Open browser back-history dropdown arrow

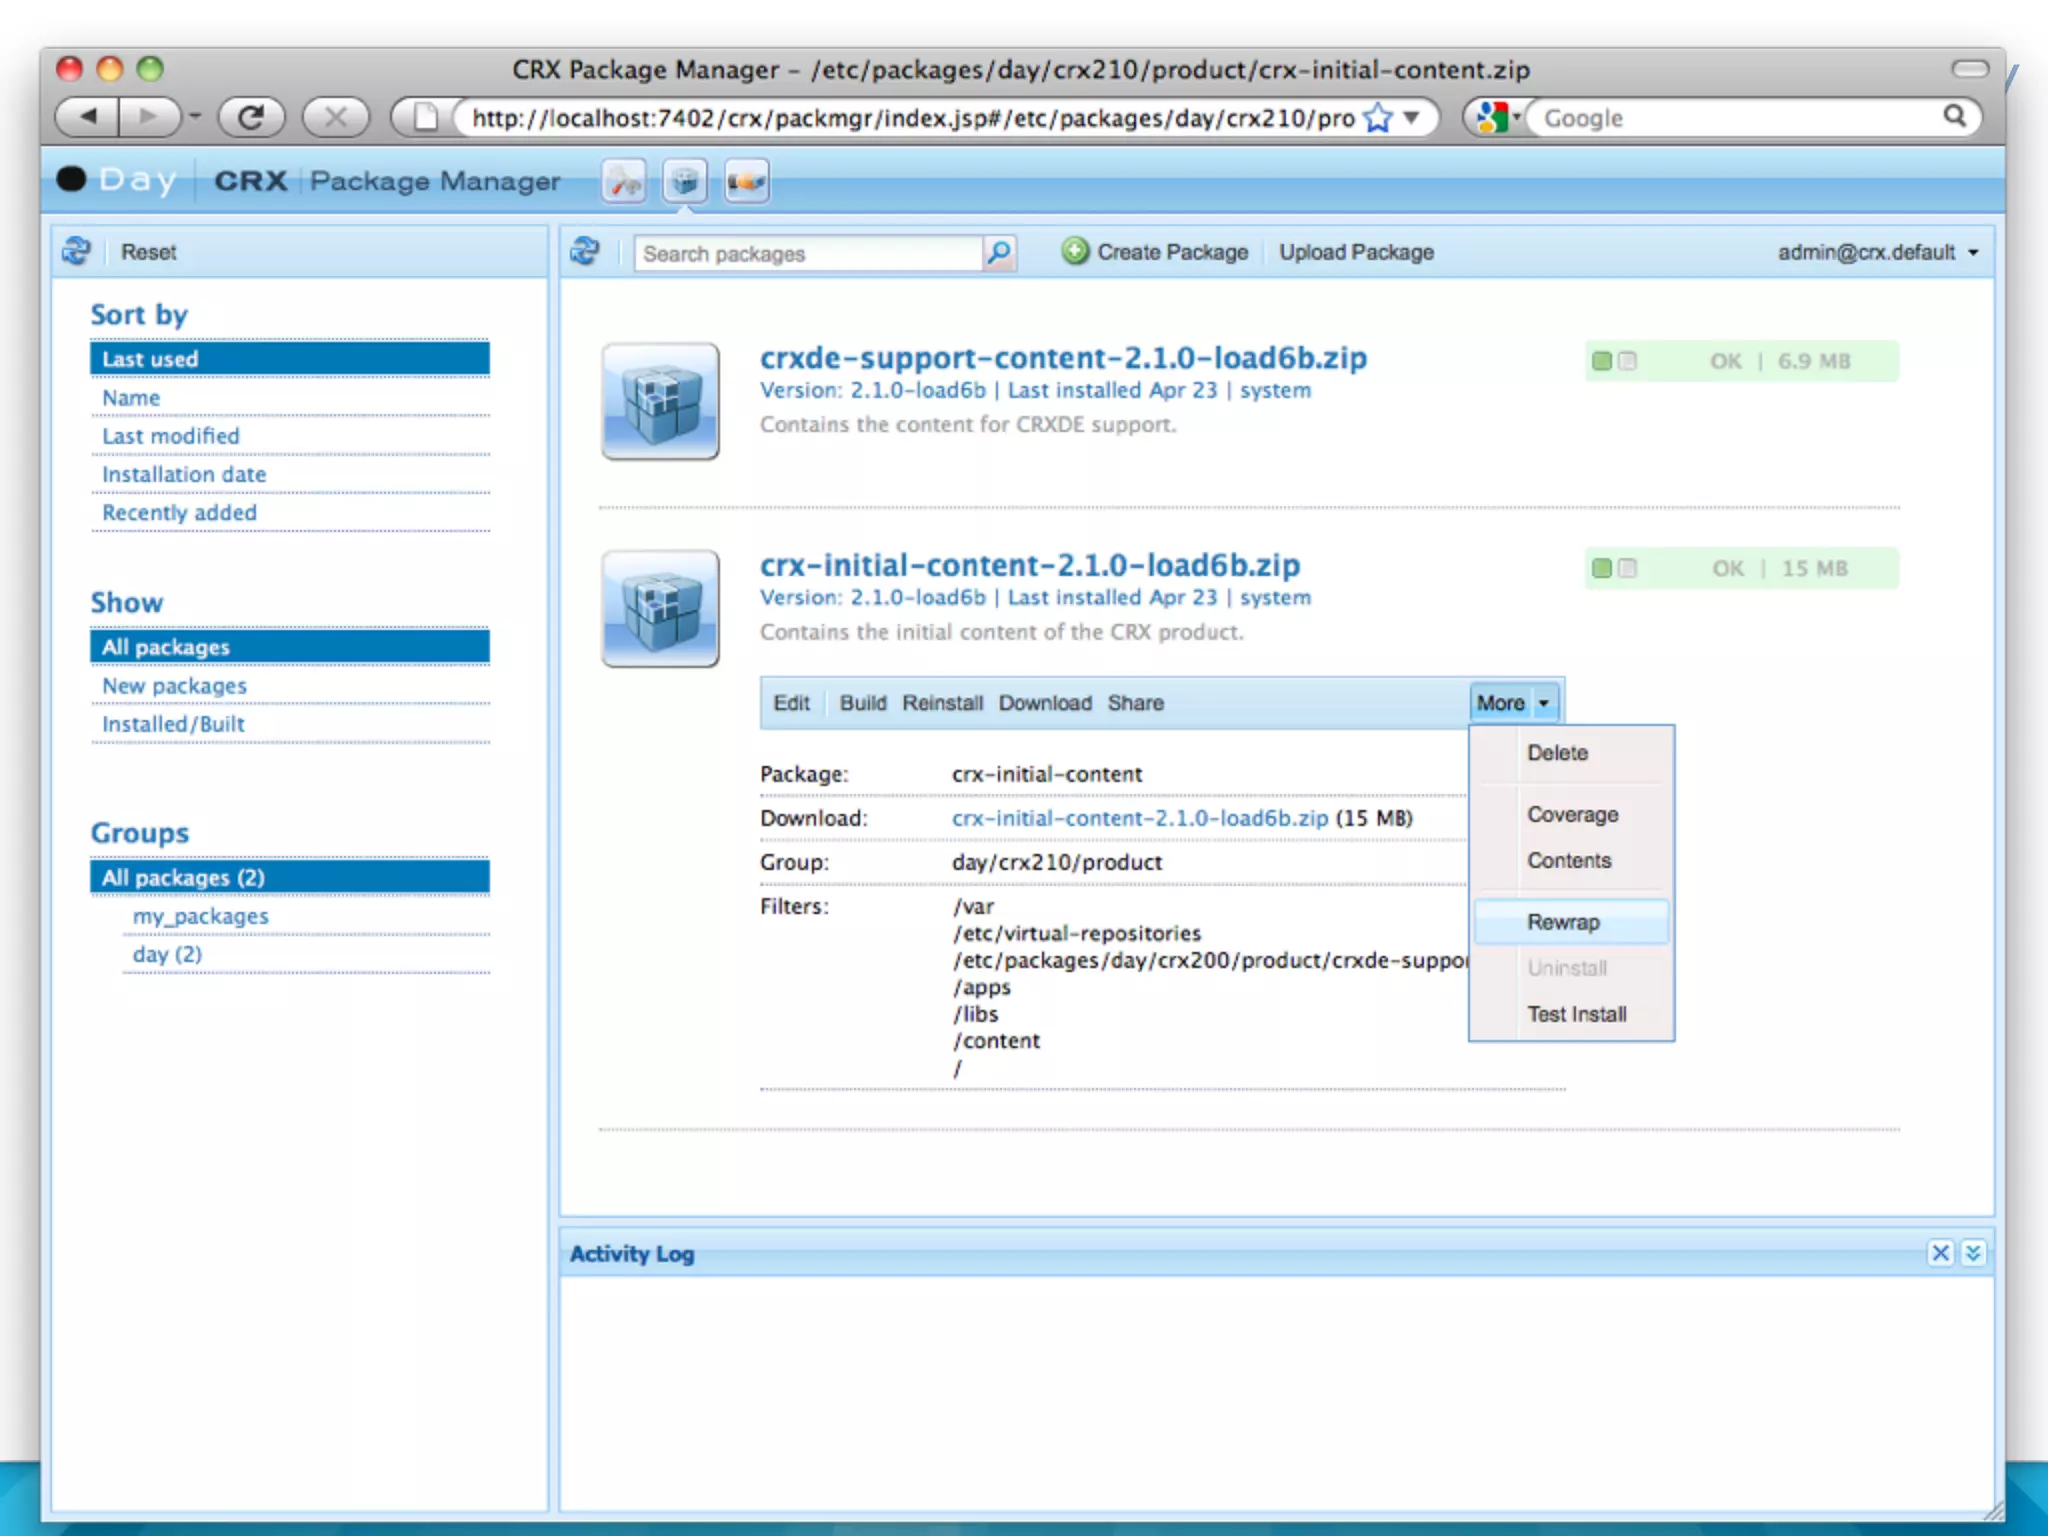(x=195, y=117)
